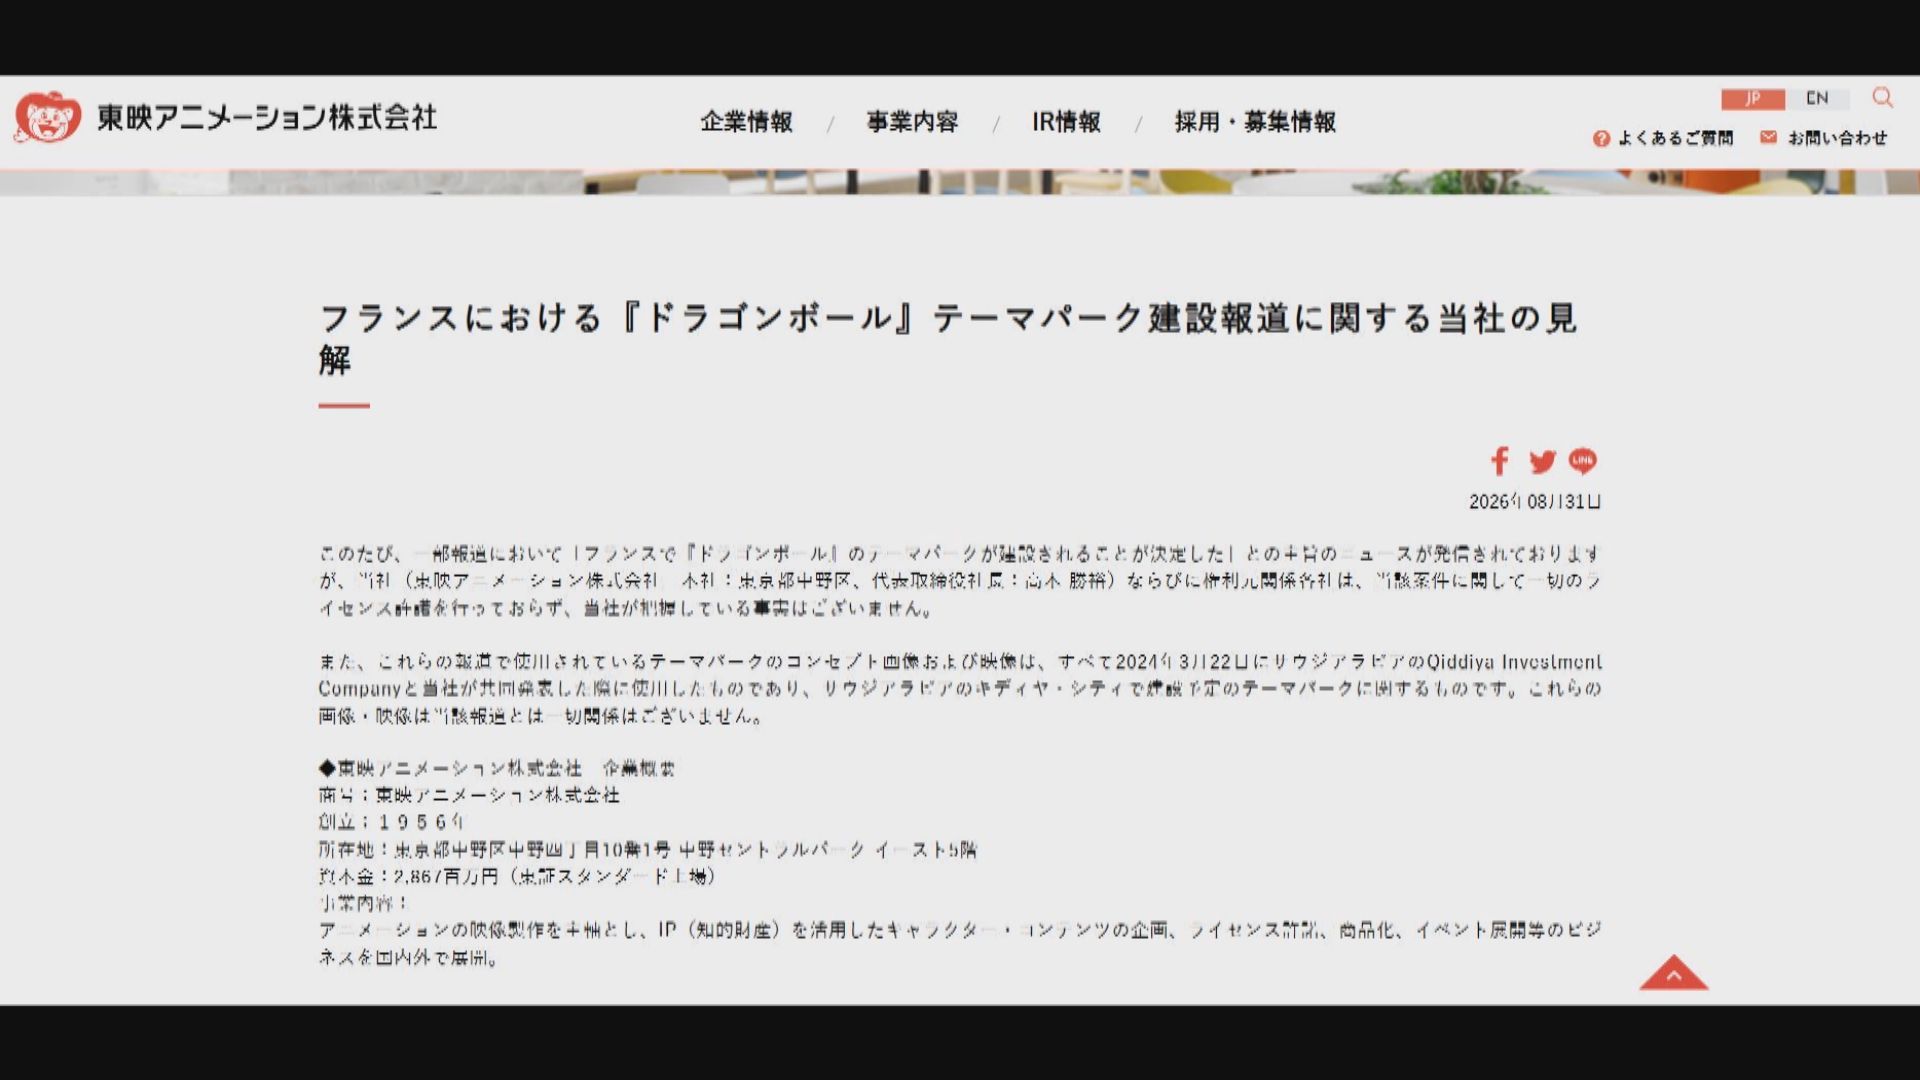Image resolution: width=1920 pixels, height=1080 pixels.
Task: Click the 資本金:2,867百万円 line
Action: pyautogui.click(x=517, y=876)
